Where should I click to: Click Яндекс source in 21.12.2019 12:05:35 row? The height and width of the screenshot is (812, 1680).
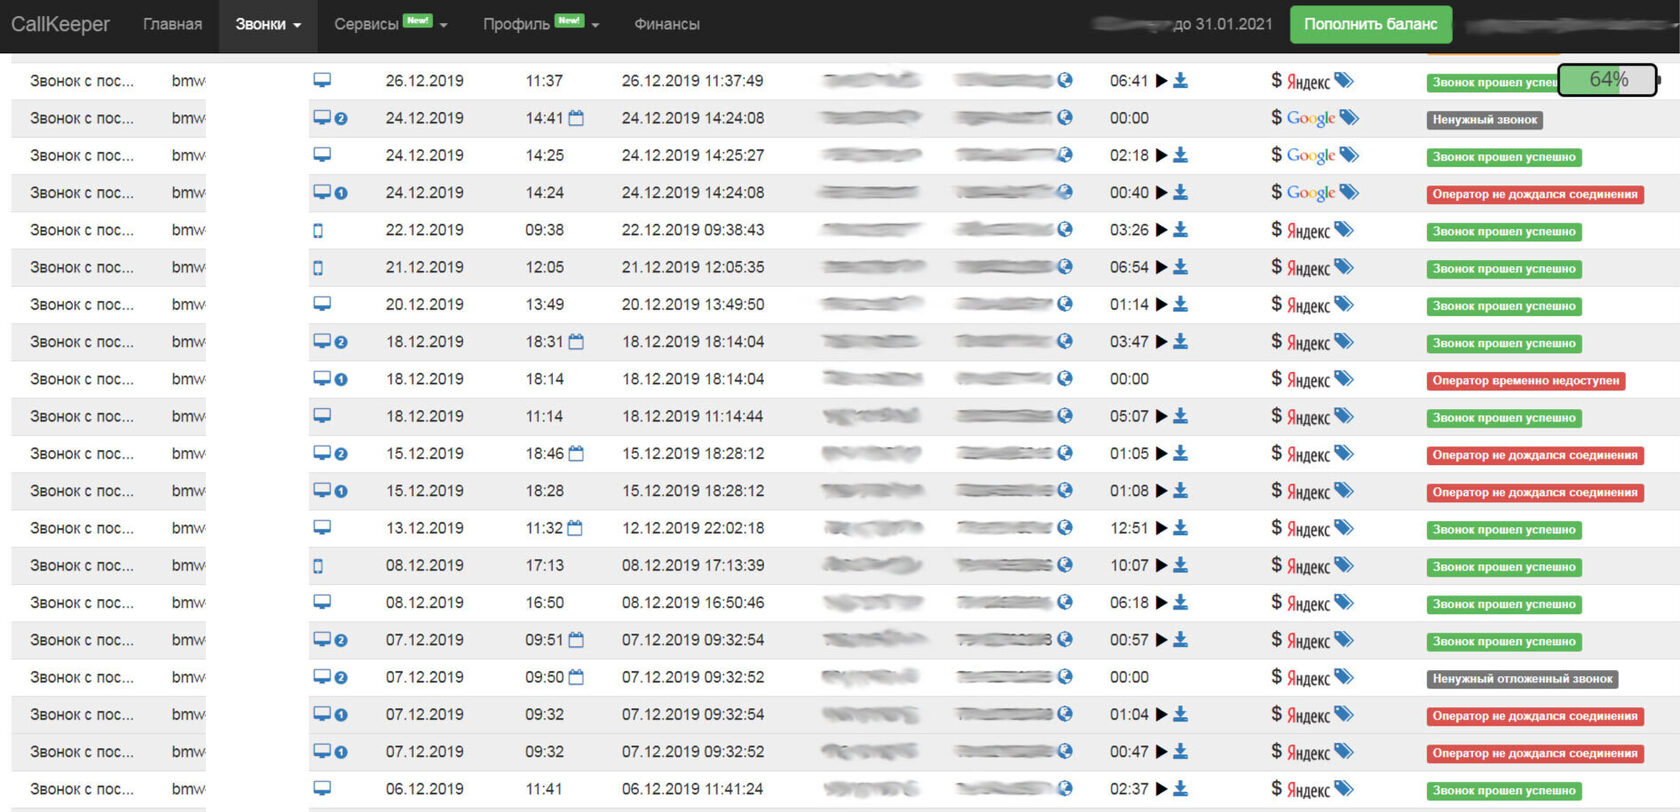[1308, 268]
